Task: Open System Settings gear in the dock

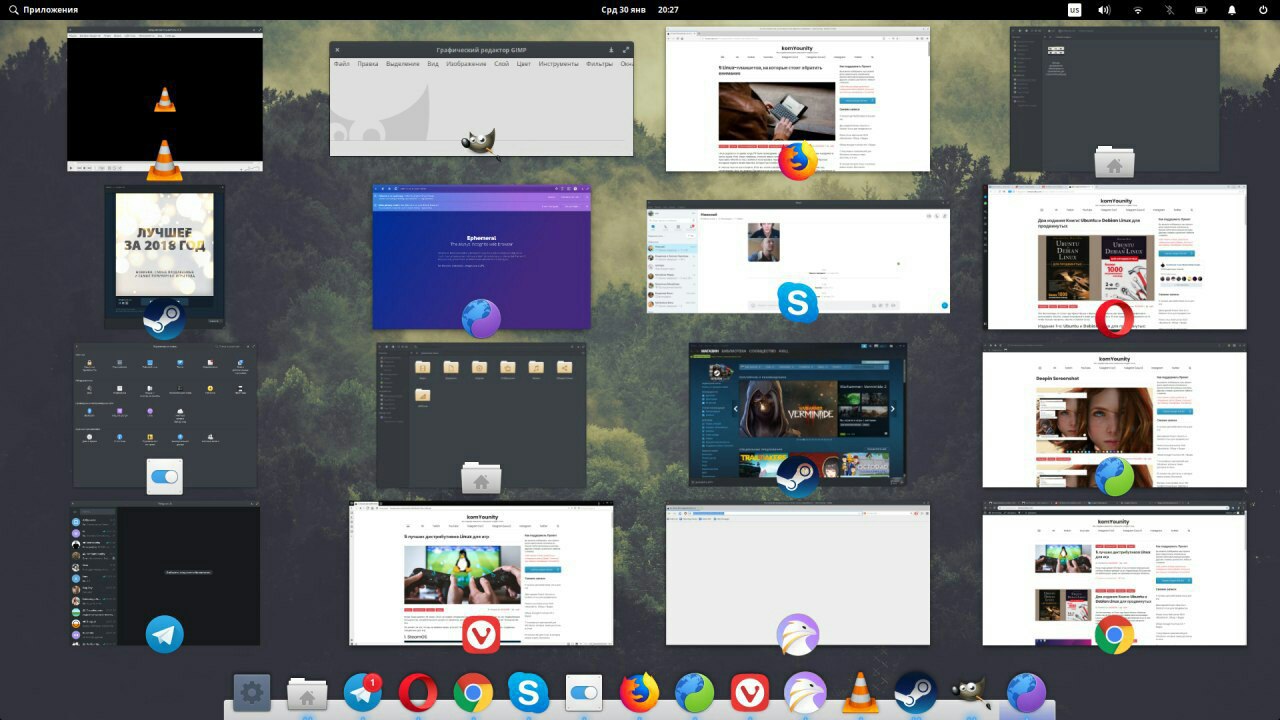Action: 252,692
